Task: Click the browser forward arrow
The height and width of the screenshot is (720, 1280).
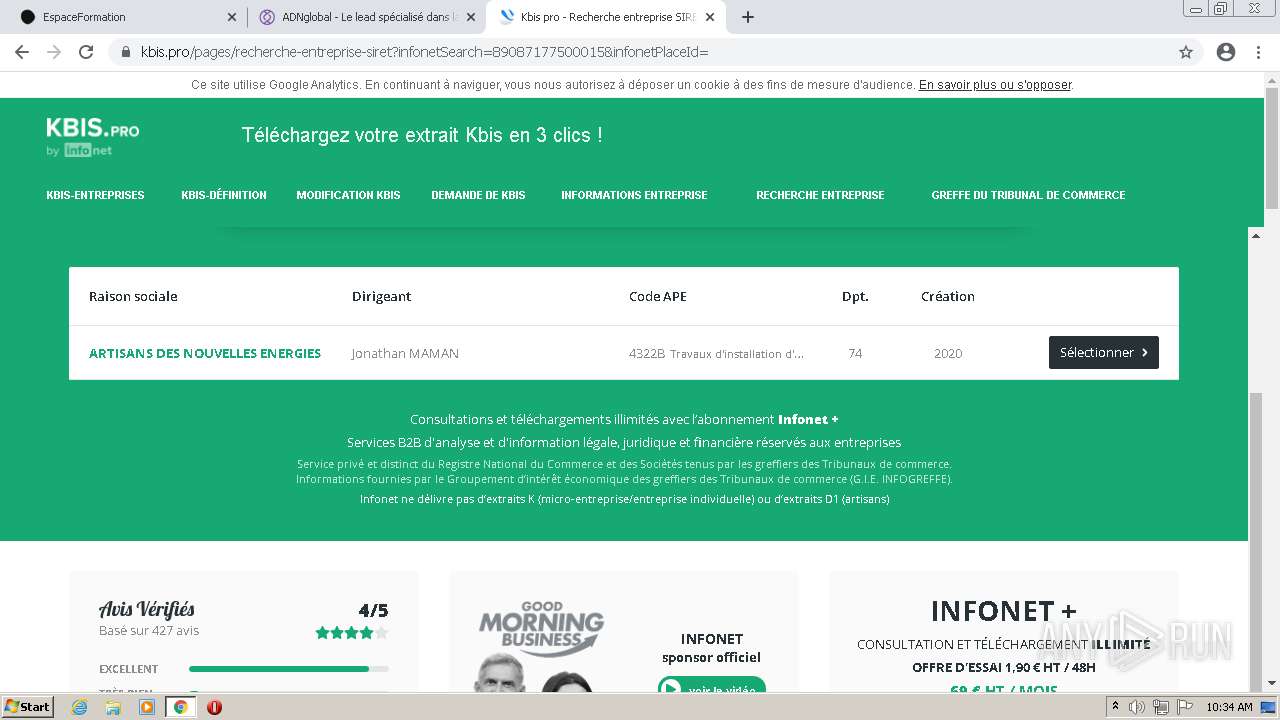Action: [54, 52]
